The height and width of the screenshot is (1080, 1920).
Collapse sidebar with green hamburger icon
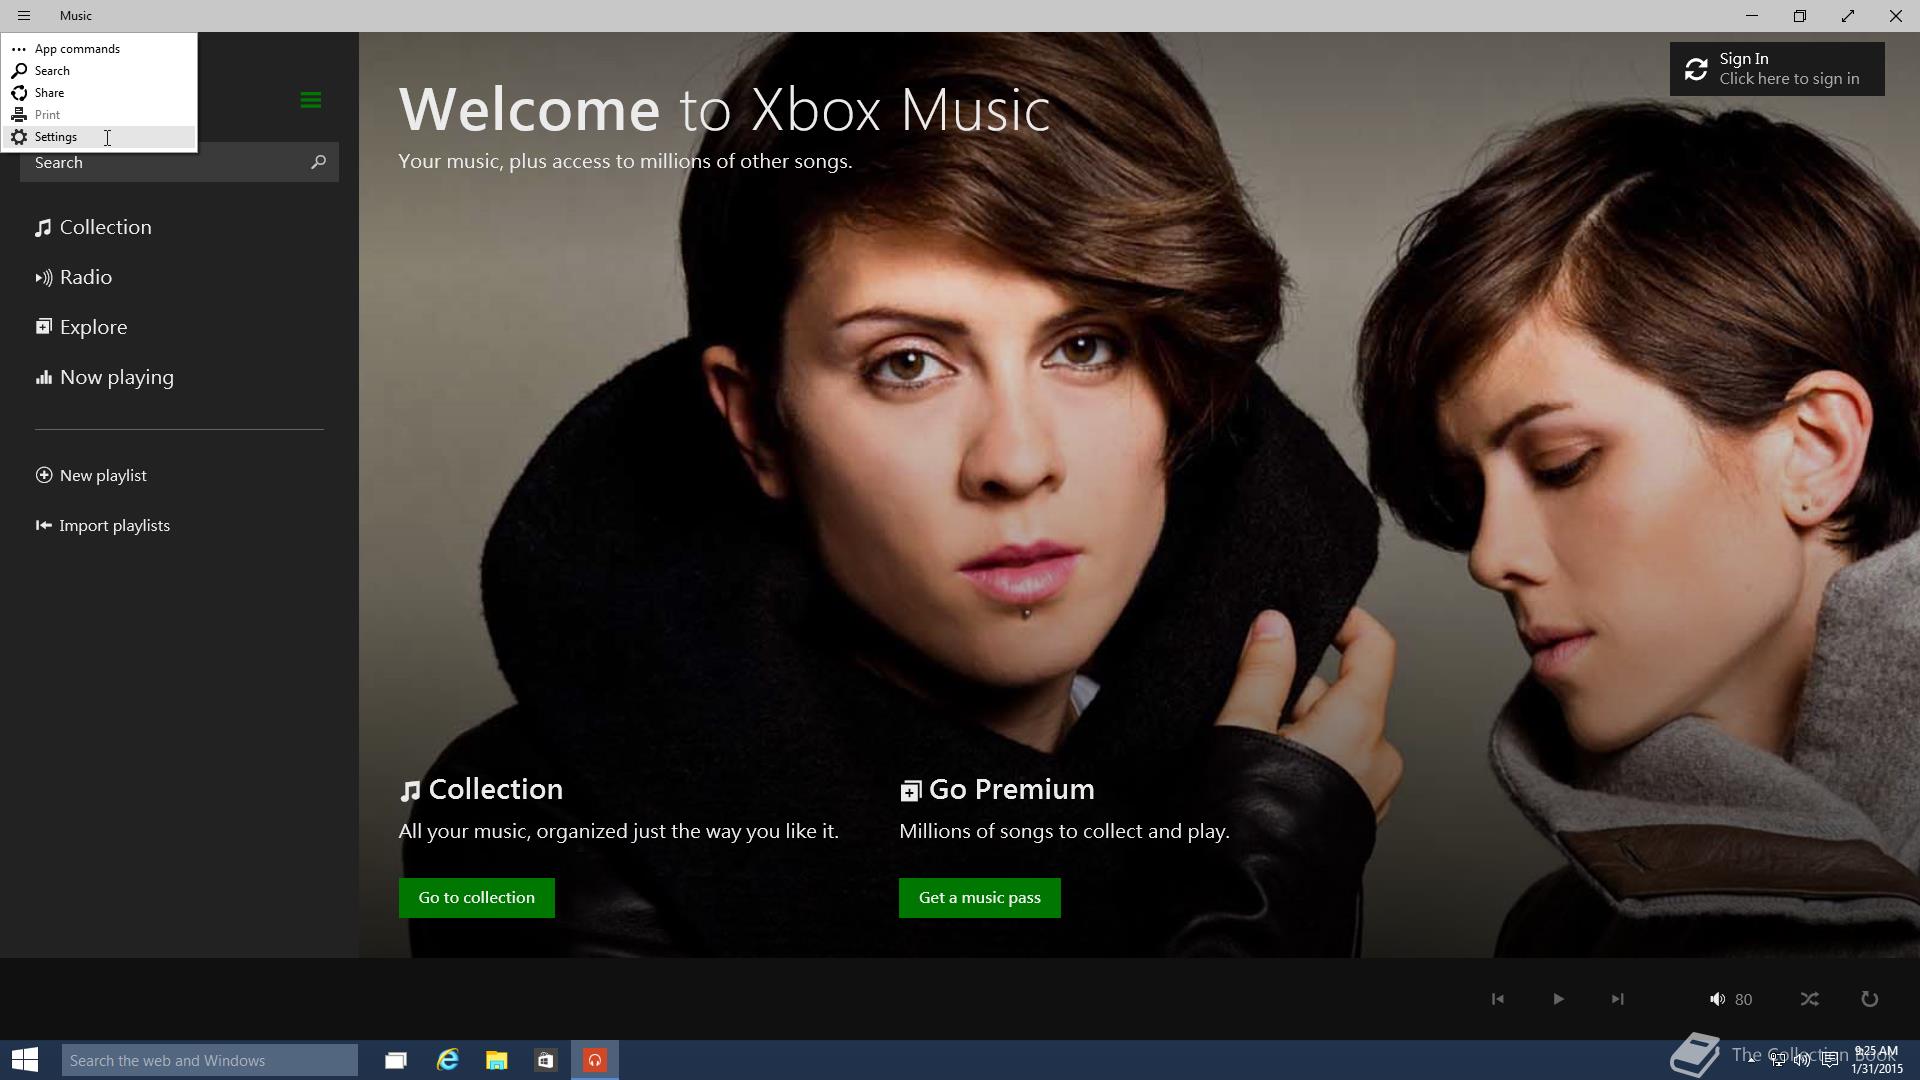310,100
